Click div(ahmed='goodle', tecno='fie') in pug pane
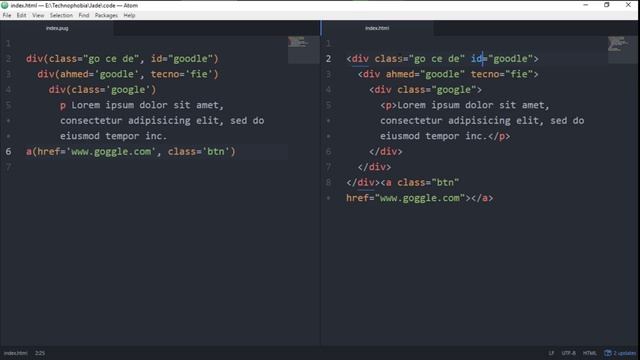Screen dimensions: 640x360 128,74
